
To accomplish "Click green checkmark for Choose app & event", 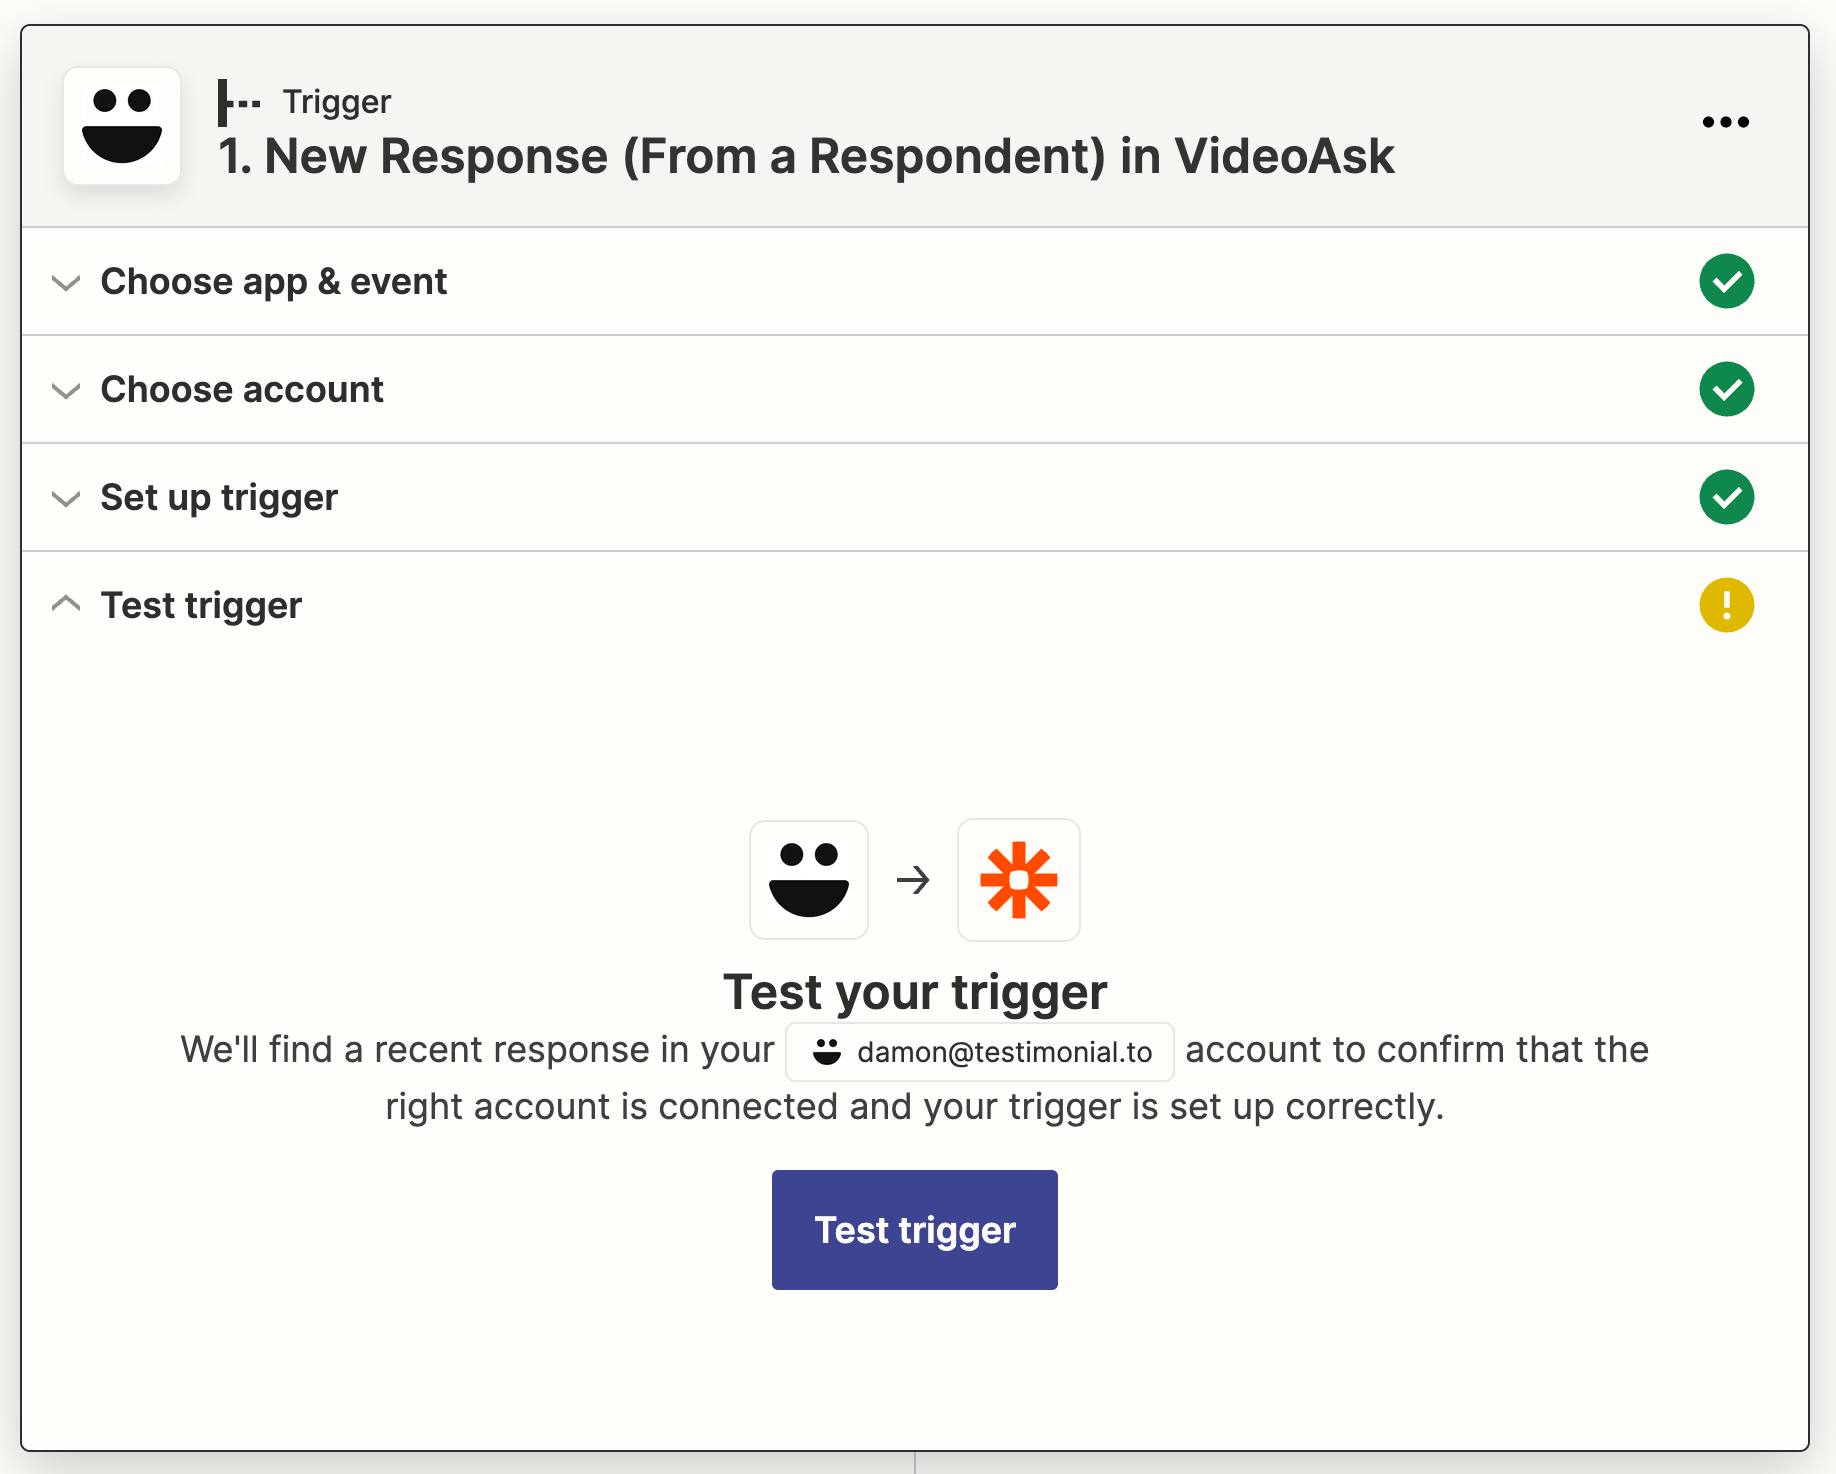I will pos(1726,281).
